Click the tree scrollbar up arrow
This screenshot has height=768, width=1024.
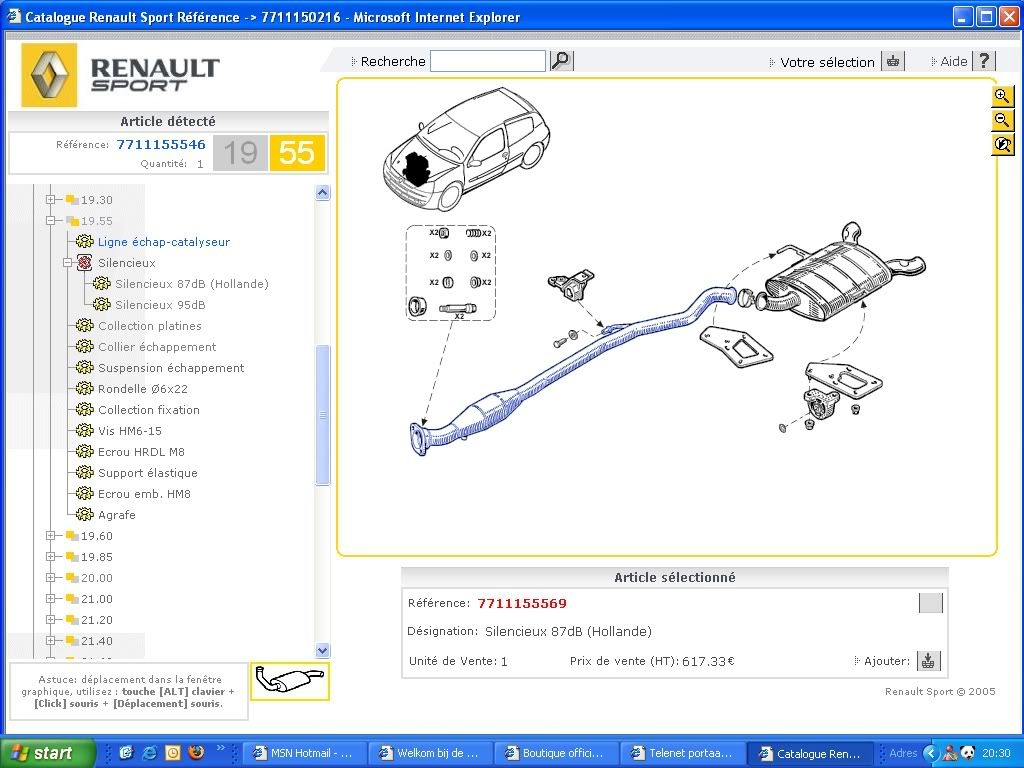[323, 193]
